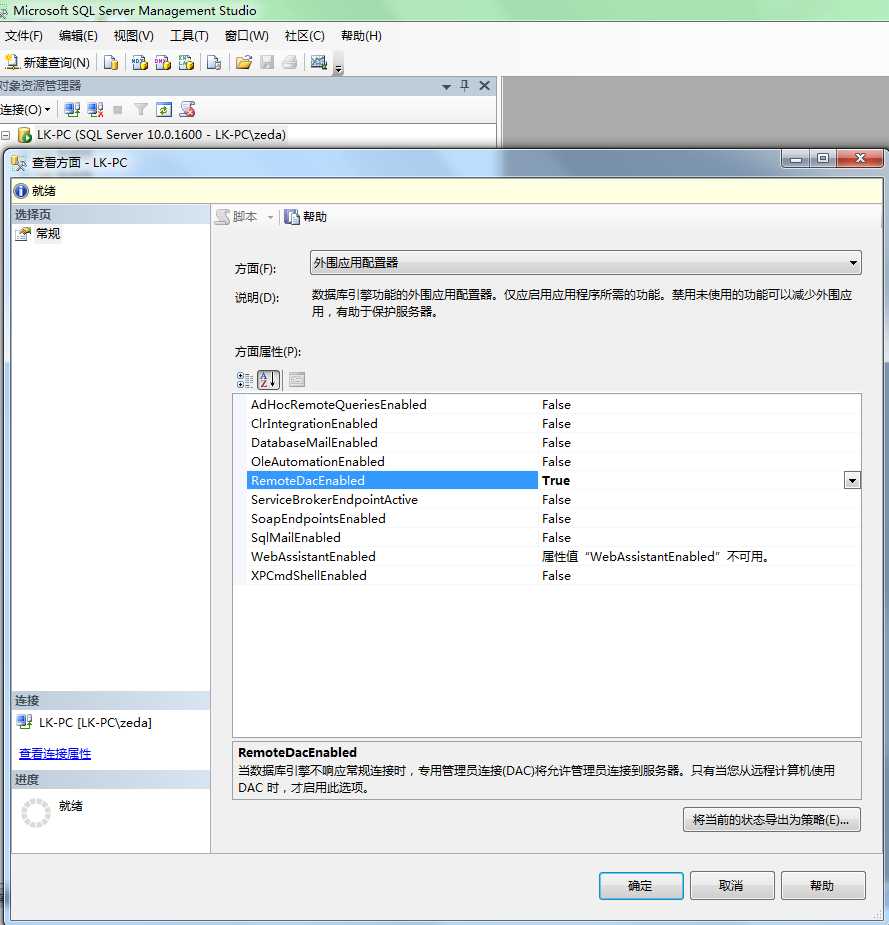The height and width of the screenshot is (925, 889).
Task: Open the 编辑(E) menu
Action: coord(78,36)
